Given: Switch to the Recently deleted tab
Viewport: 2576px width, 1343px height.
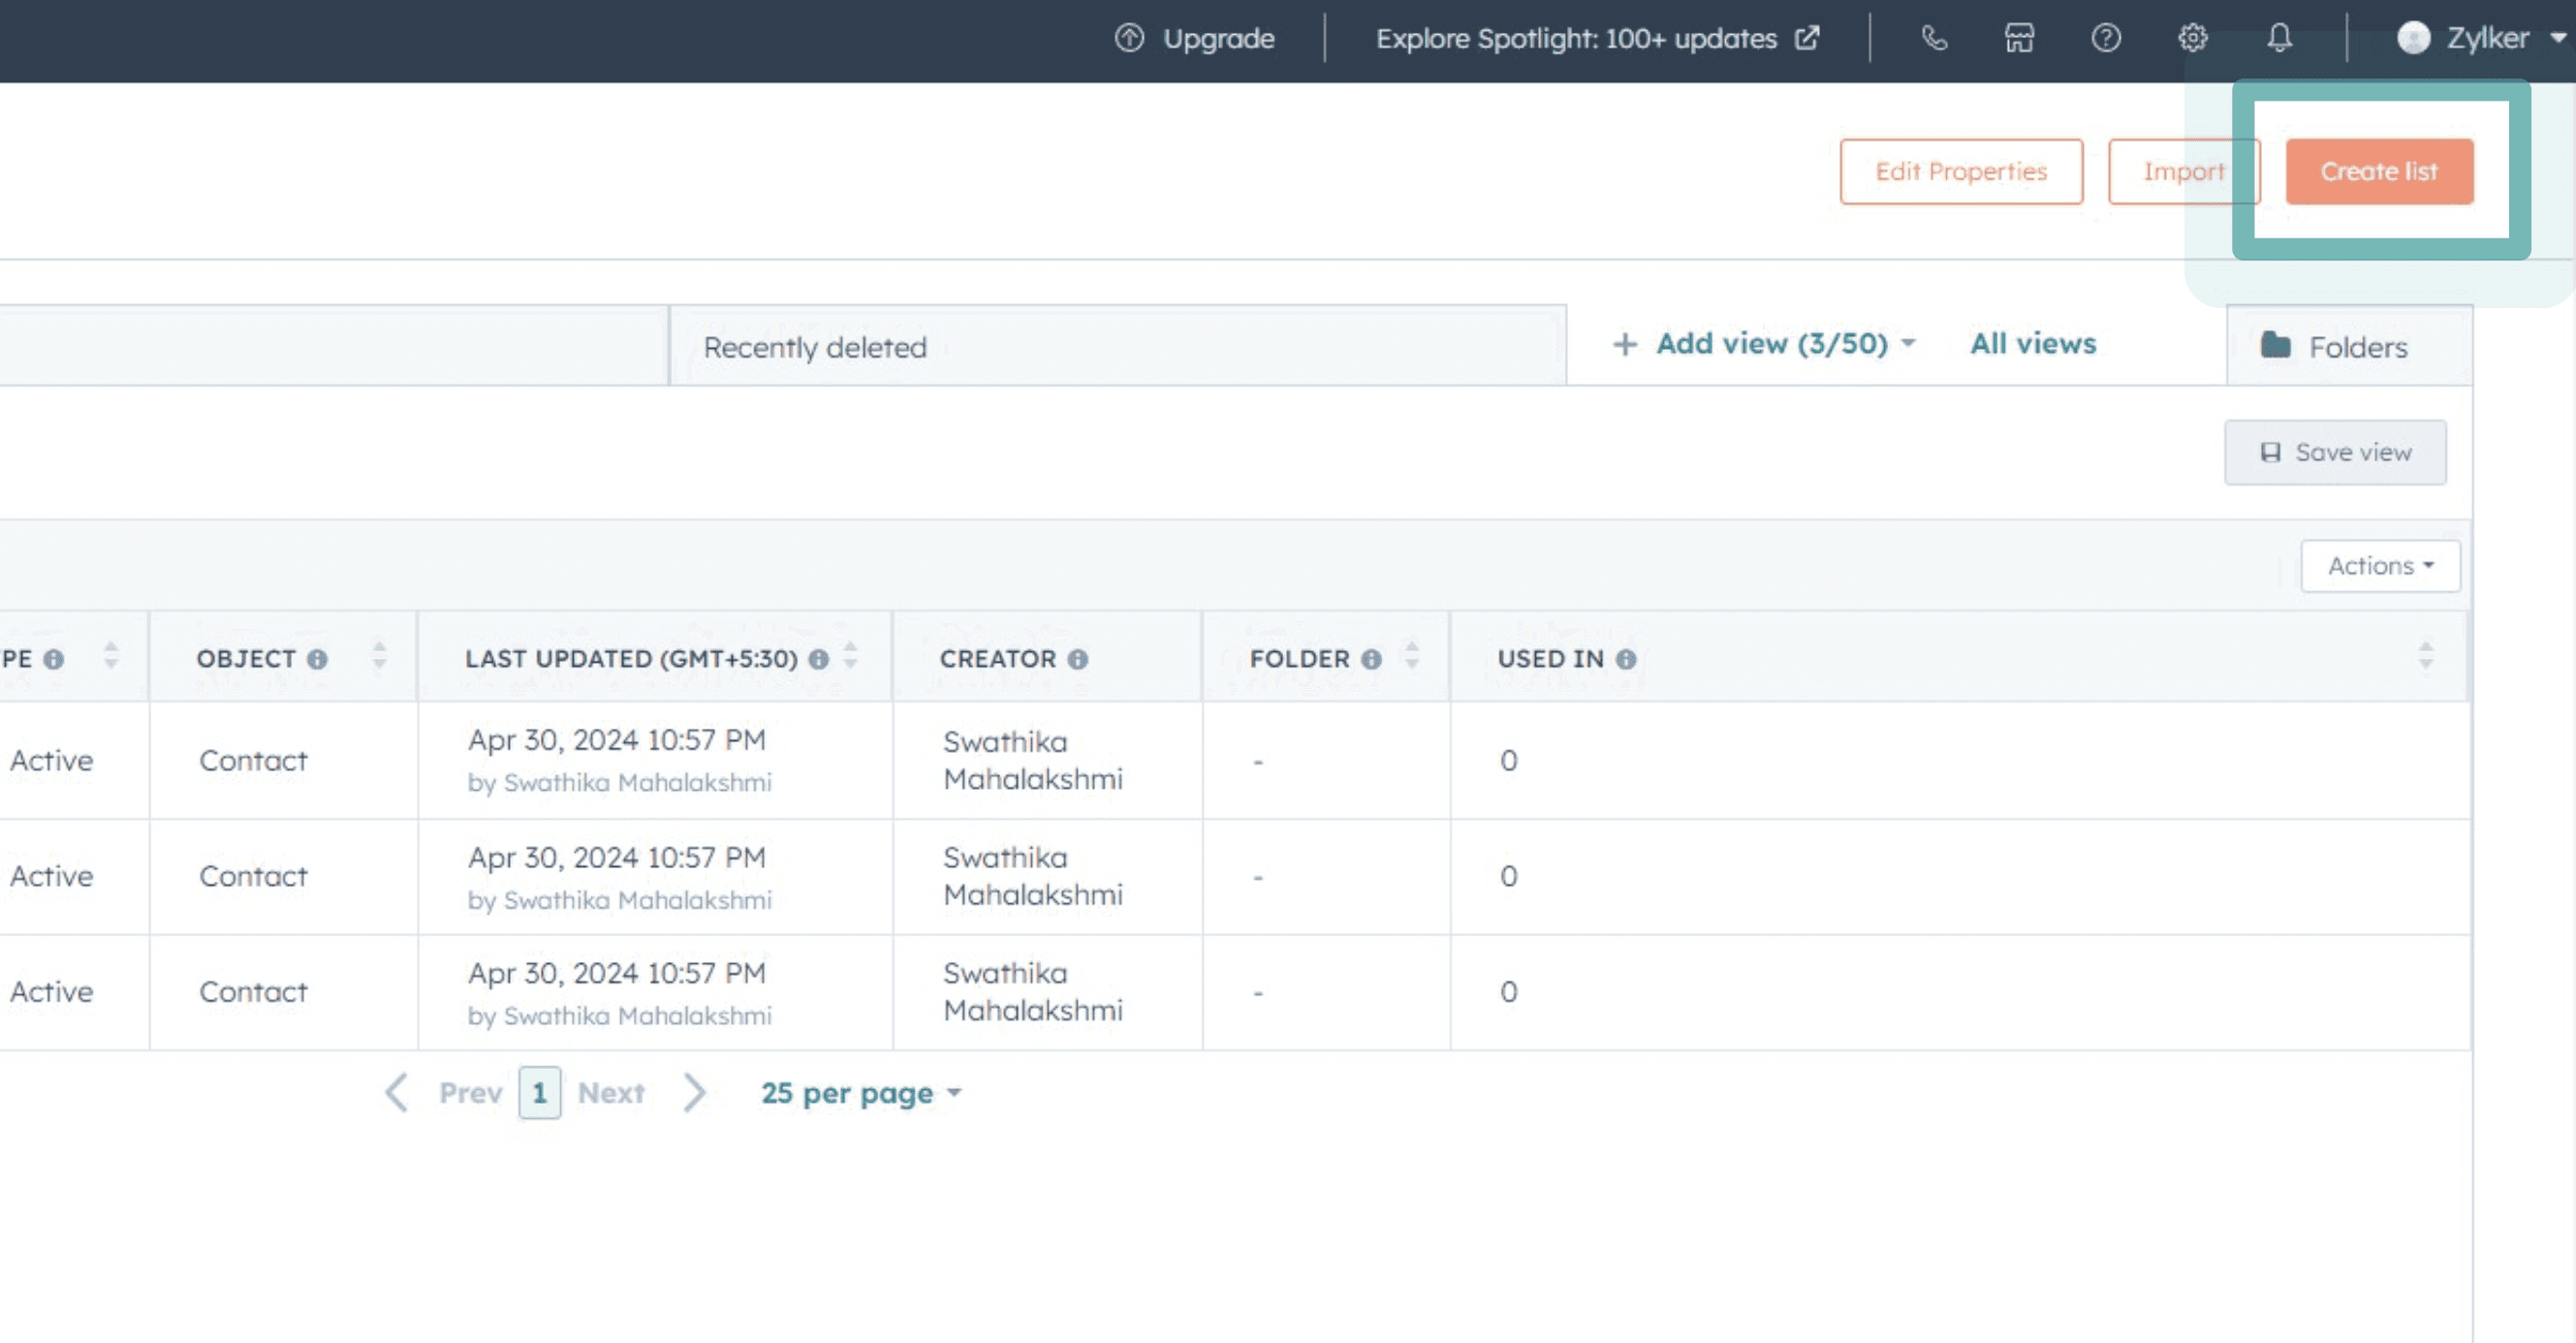Looking at the screenshot, I should (815, 347).
